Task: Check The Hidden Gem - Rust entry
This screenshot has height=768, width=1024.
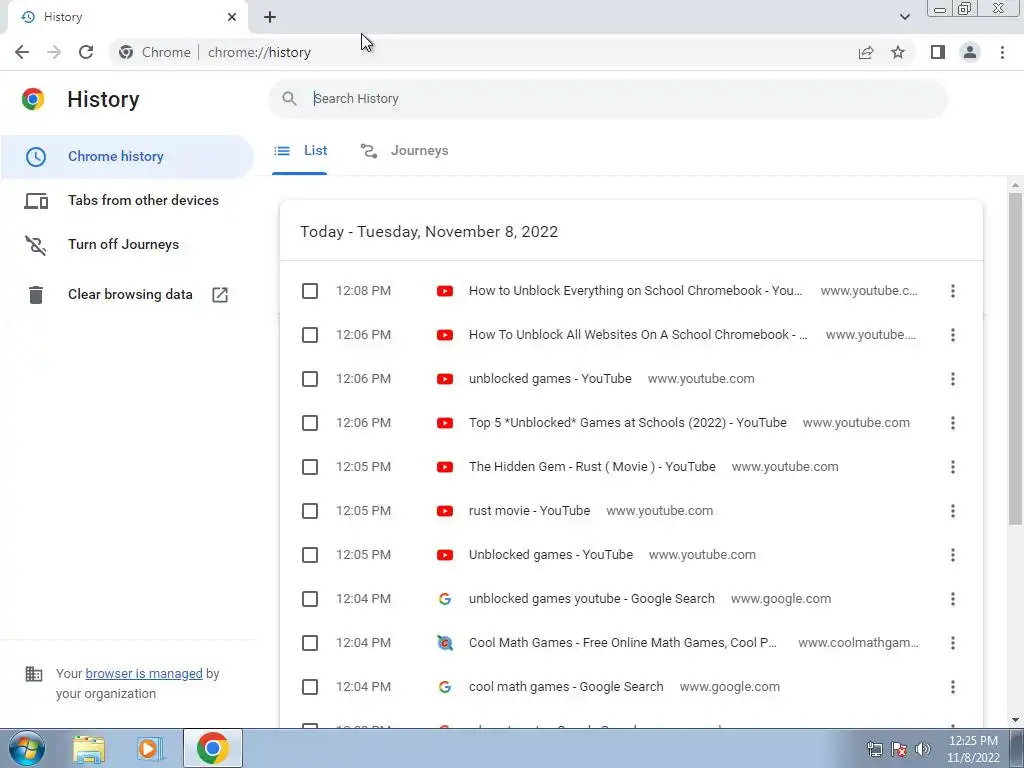Action: point(310,467)
